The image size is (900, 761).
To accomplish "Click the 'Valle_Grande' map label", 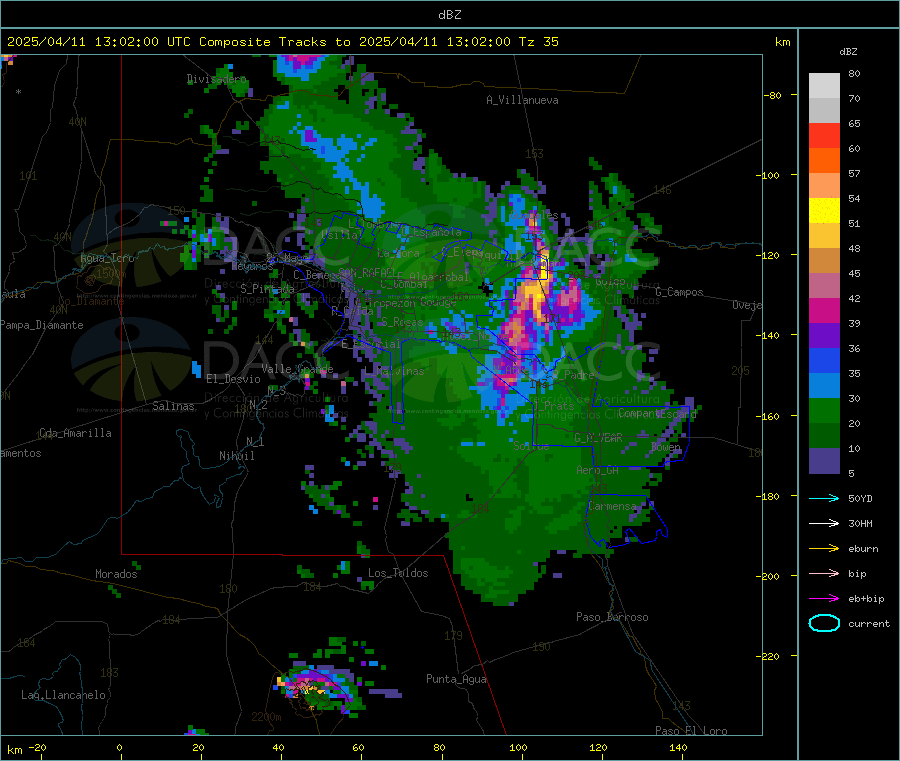I will point(297,368).
